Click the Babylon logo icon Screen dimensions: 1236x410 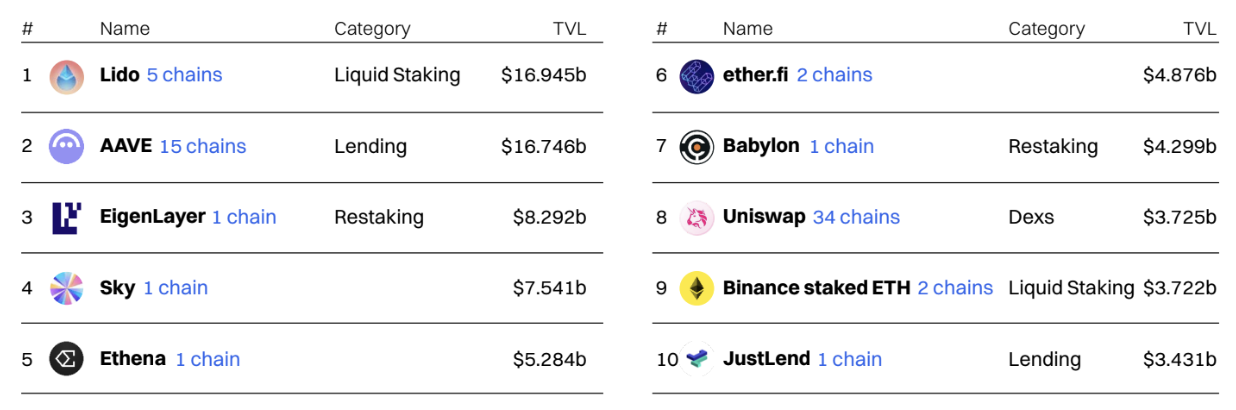coord(696,147)
